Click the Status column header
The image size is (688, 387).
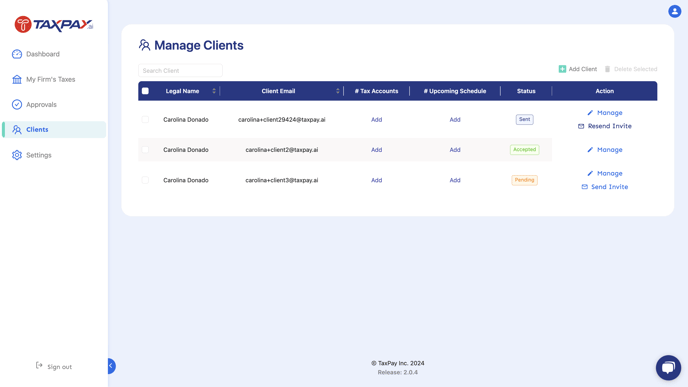526,91
